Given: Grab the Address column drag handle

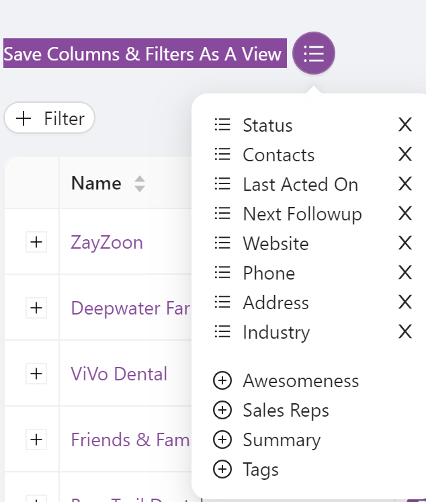Looking at the screenshot, I should (222, 302).
